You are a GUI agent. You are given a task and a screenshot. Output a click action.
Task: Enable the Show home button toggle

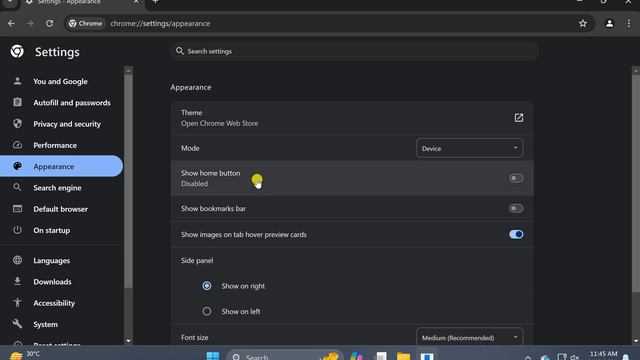pos(516,178)
